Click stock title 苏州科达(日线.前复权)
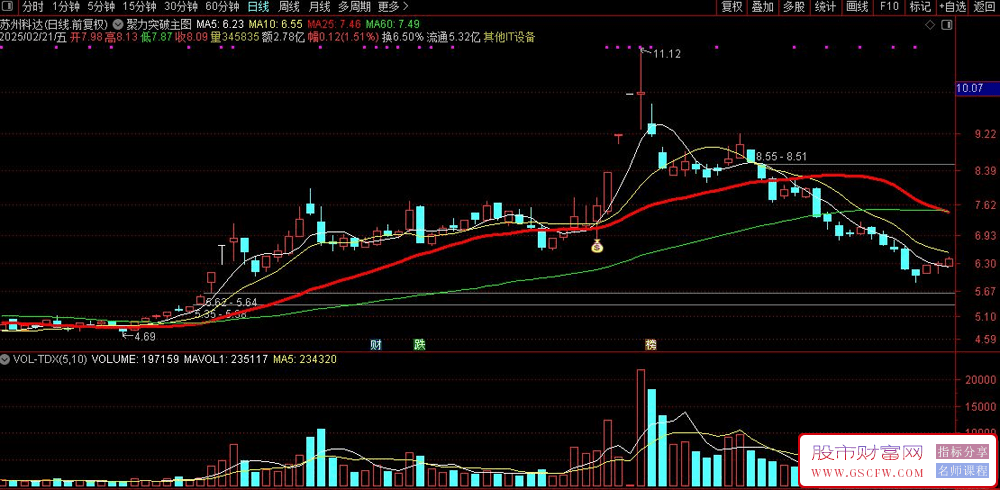Viewport: 1000px width, 490px height. click(55, 24)
